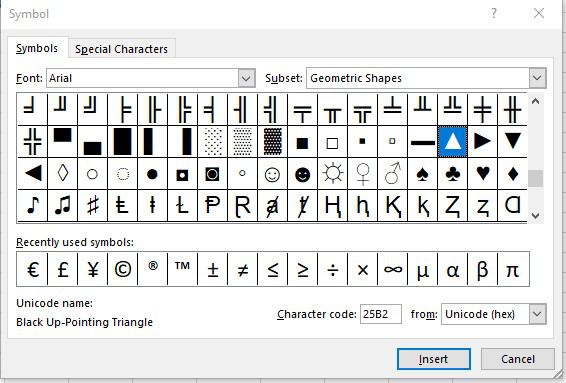
Task: Click the Character code input field
Action: tap(381, 314)
